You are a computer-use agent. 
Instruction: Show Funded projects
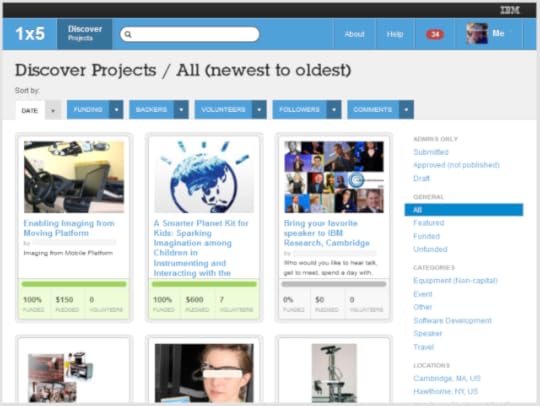[x=427, y=236]
